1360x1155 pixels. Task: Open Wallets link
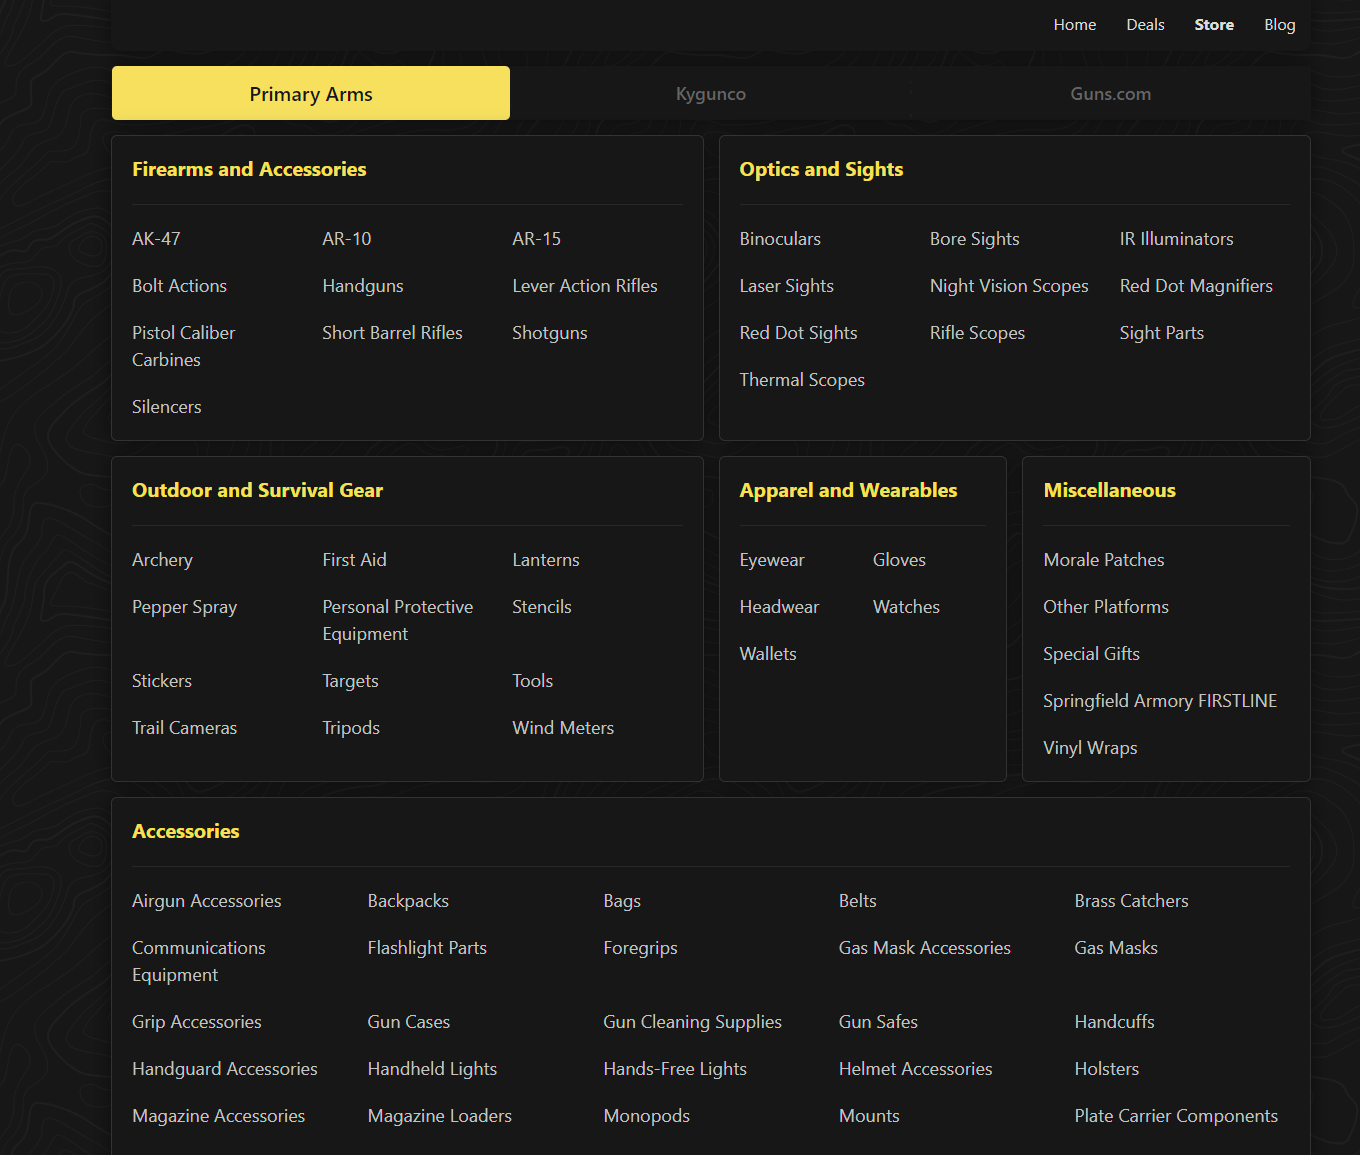pos(767,654)
